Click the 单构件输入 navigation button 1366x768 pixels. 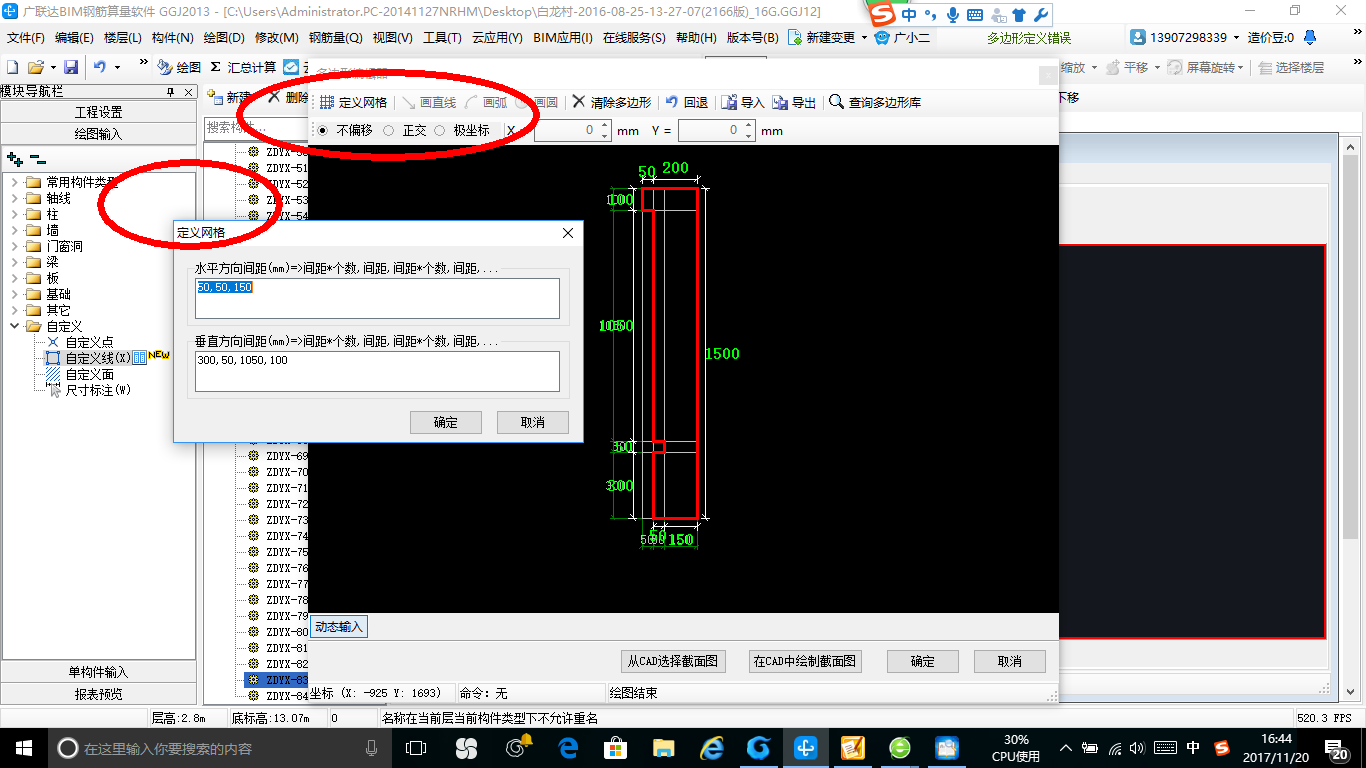click(99, 672)
